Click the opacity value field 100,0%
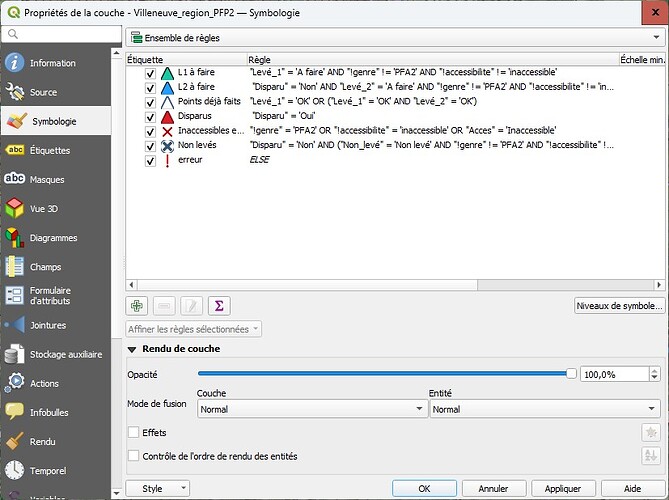 [614, 375]
